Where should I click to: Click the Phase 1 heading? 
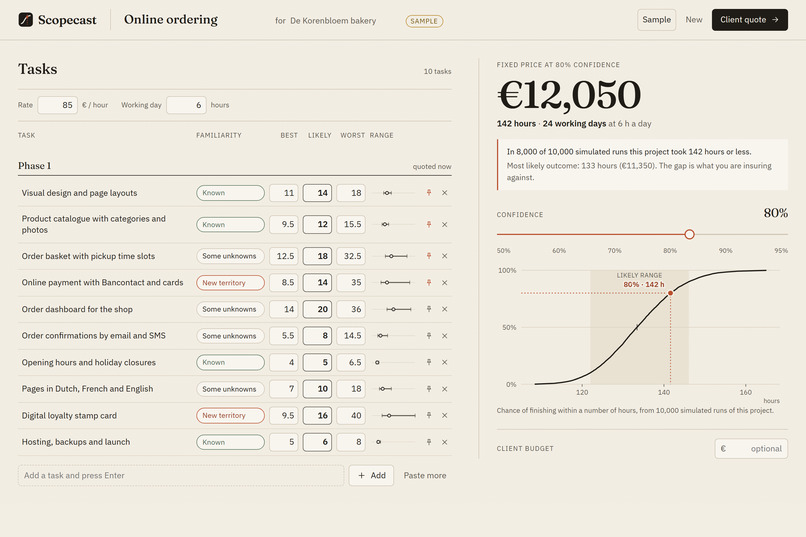pos(34,165)
